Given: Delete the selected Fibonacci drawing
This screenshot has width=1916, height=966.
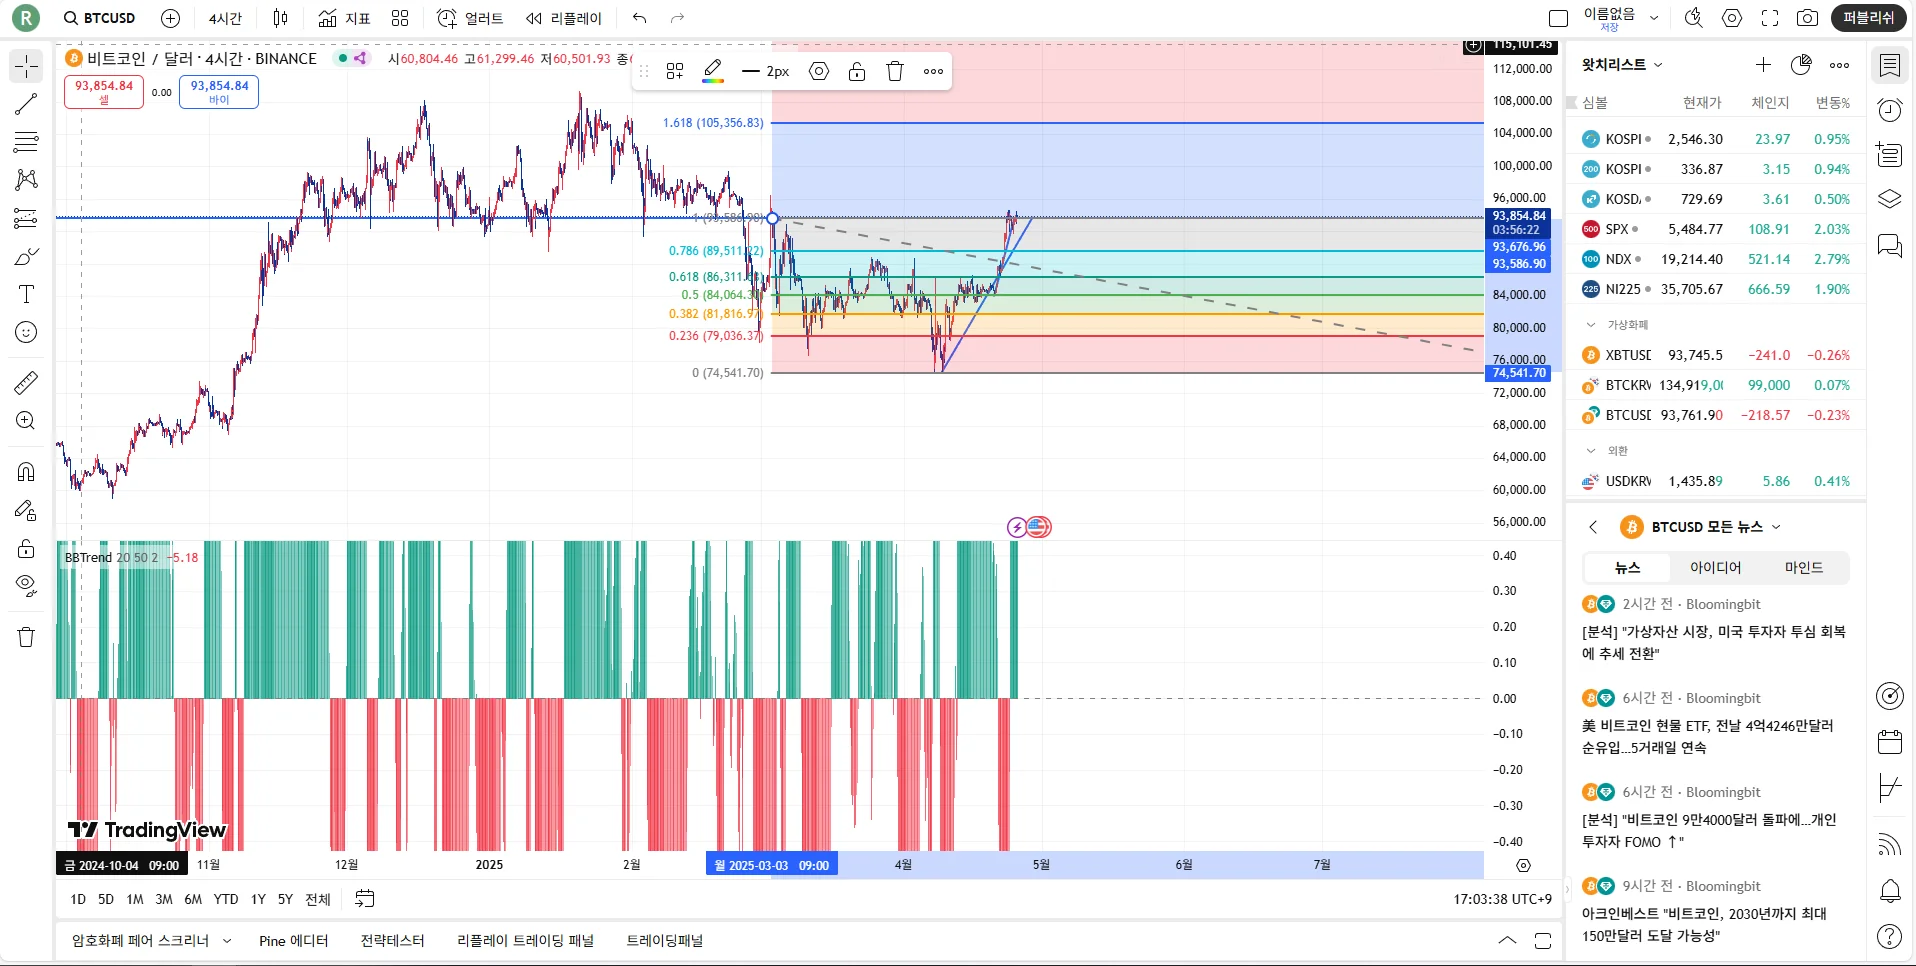Looking at the screenshot, I should 895,71.
